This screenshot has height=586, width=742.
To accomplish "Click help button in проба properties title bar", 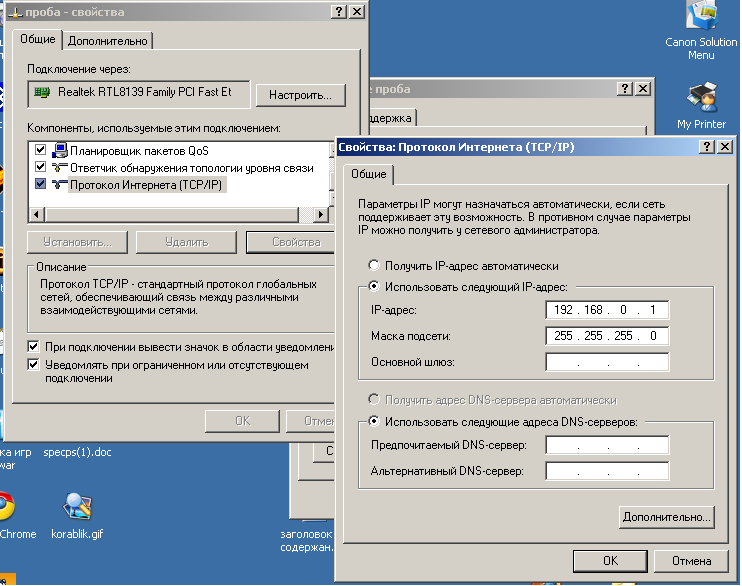I will (x=337, y=11).
